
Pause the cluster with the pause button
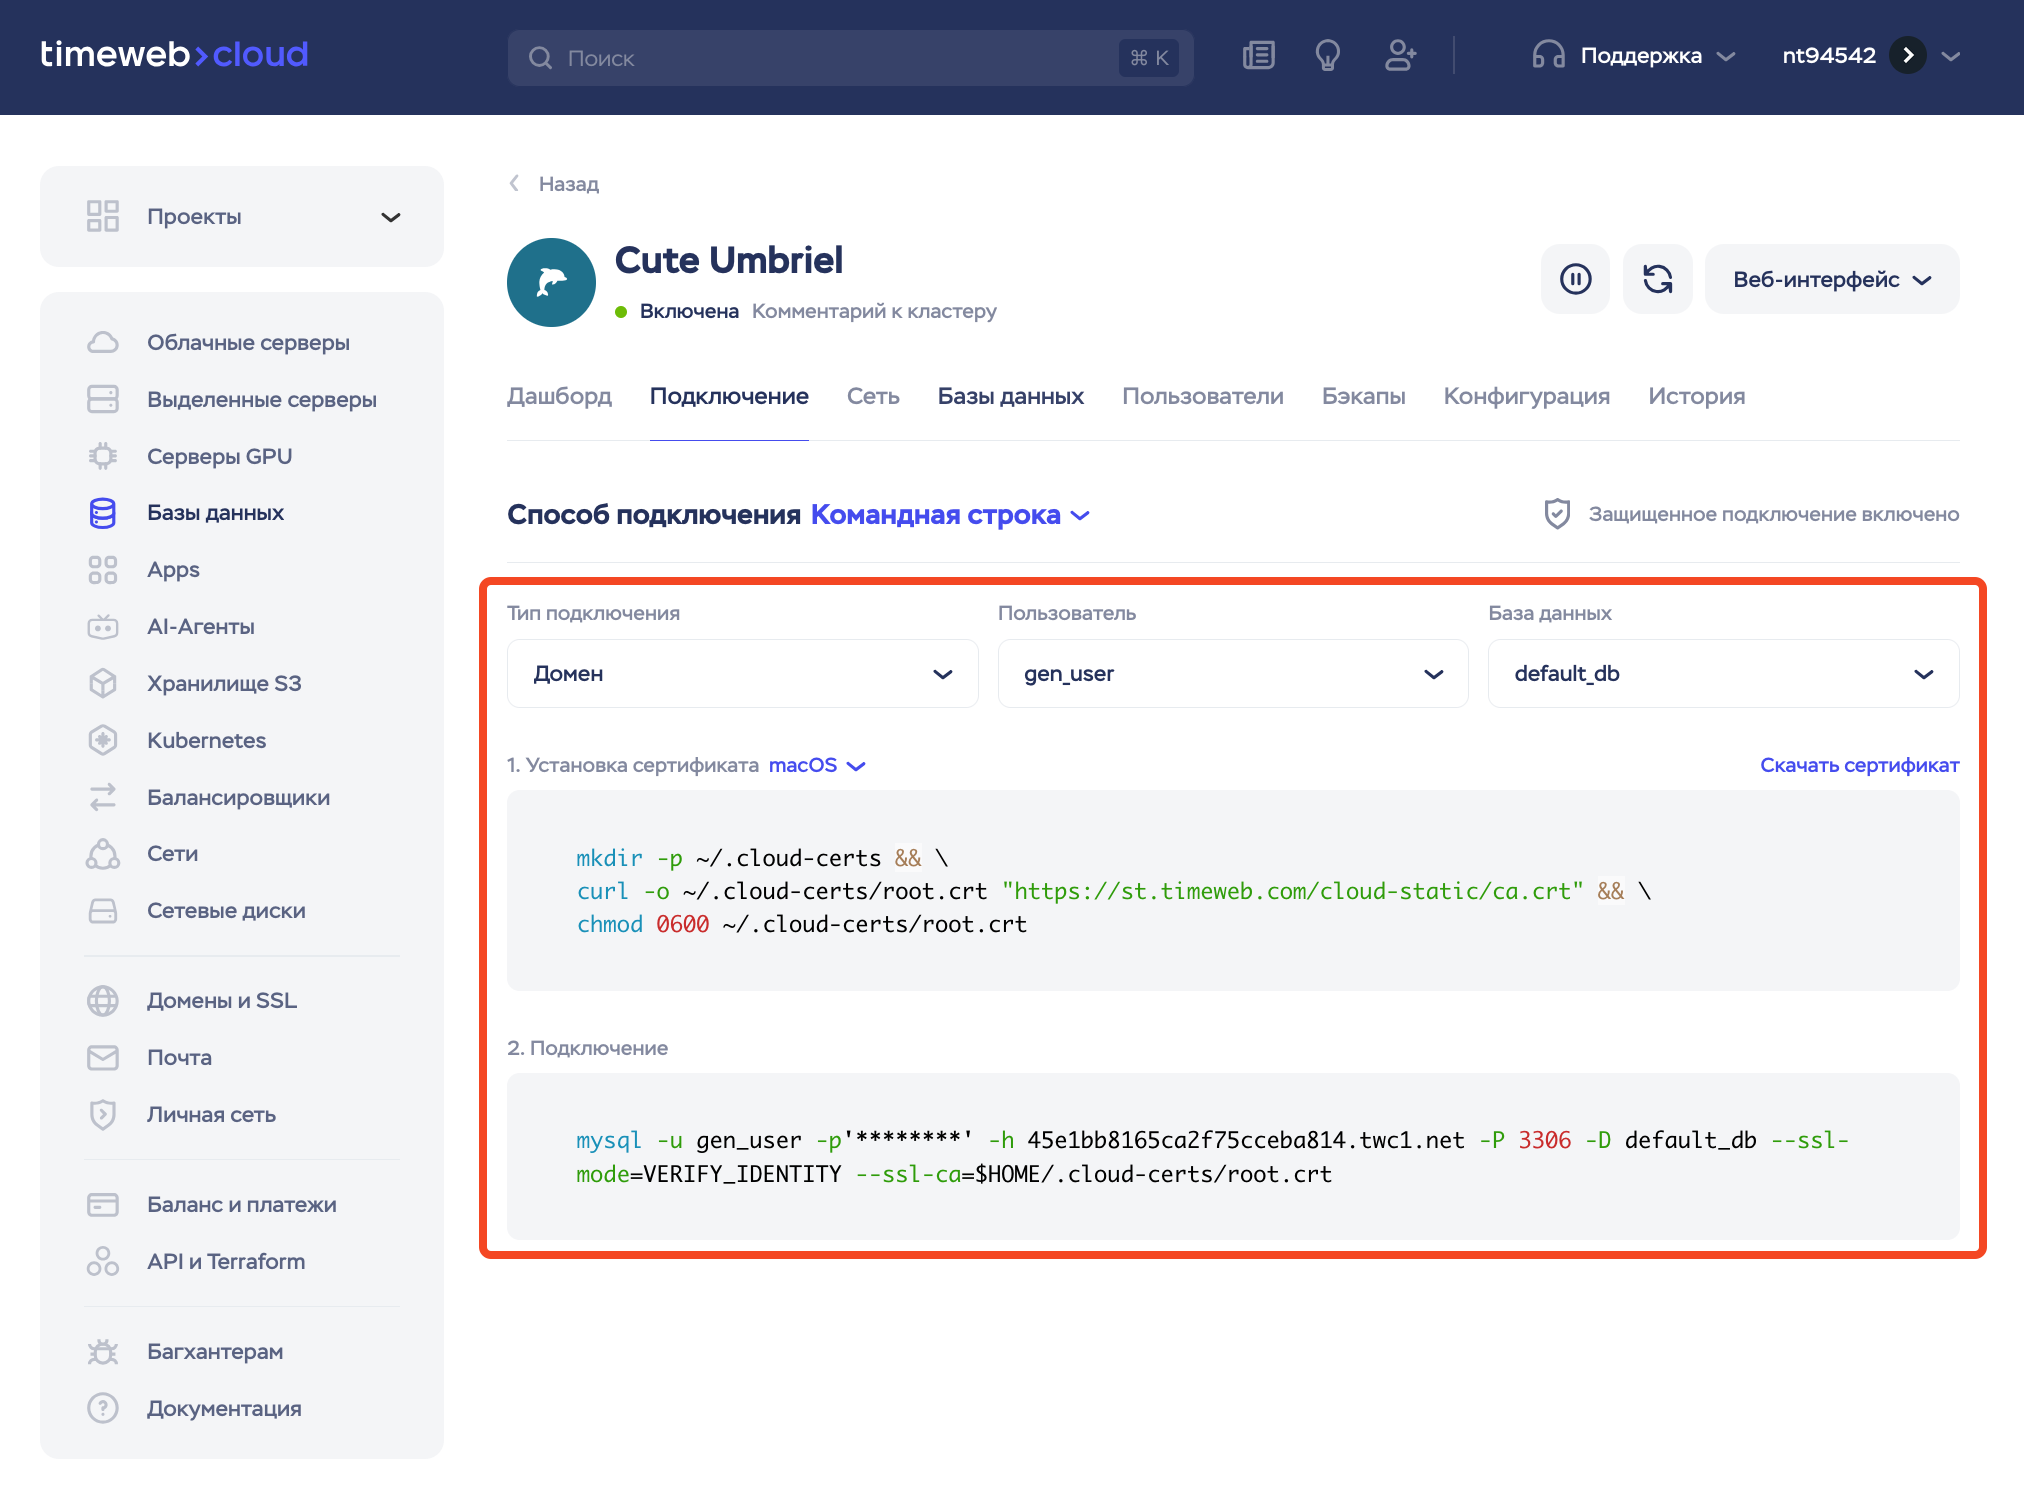click(1575, 279)
